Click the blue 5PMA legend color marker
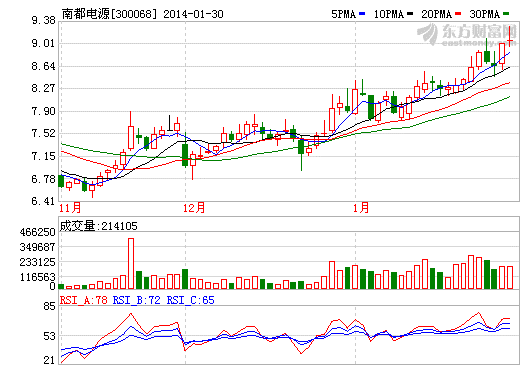The height and width of the screenshot is (365, 520). pos(362,14)
